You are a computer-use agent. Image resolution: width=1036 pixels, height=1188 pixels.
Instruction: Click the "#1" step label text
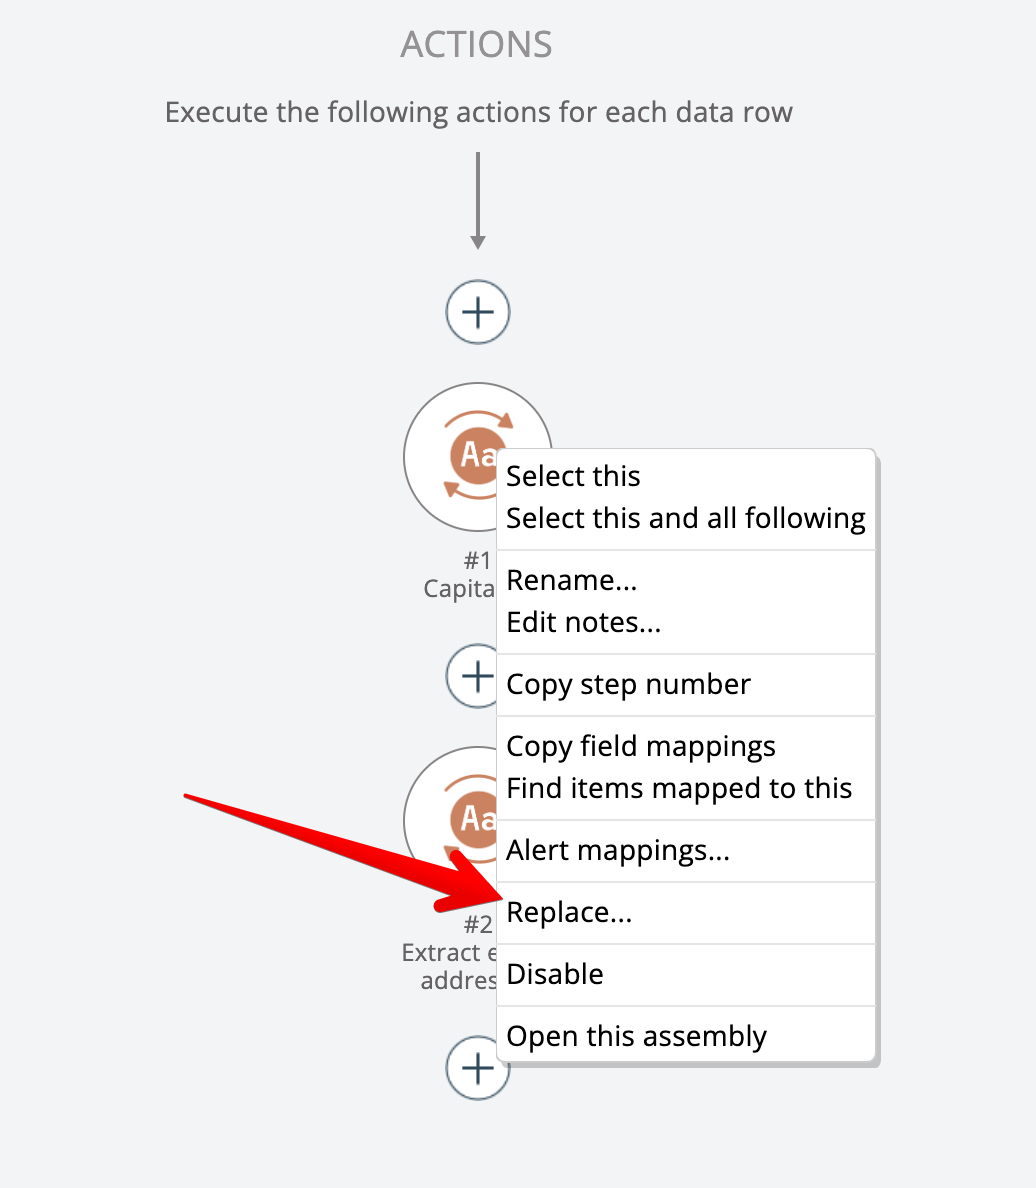coord(477,561)
